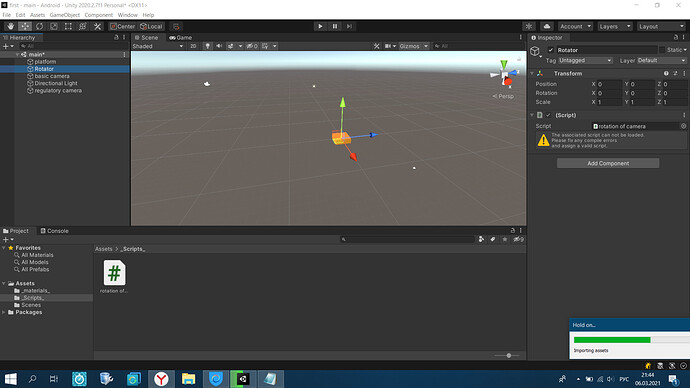The width and height of the screenshot is (690, 388).
Task: Select the Hand tool in toolbar
Action: (11, 26)
